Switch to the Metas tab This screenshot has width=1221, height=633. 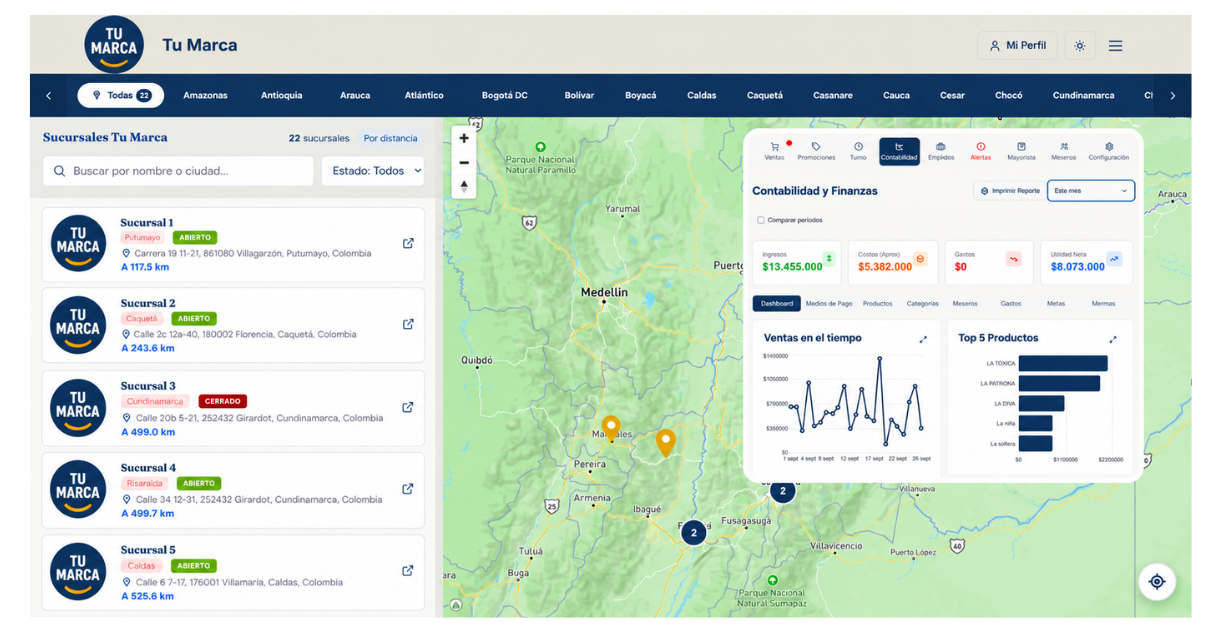(x=1056, y=303)
